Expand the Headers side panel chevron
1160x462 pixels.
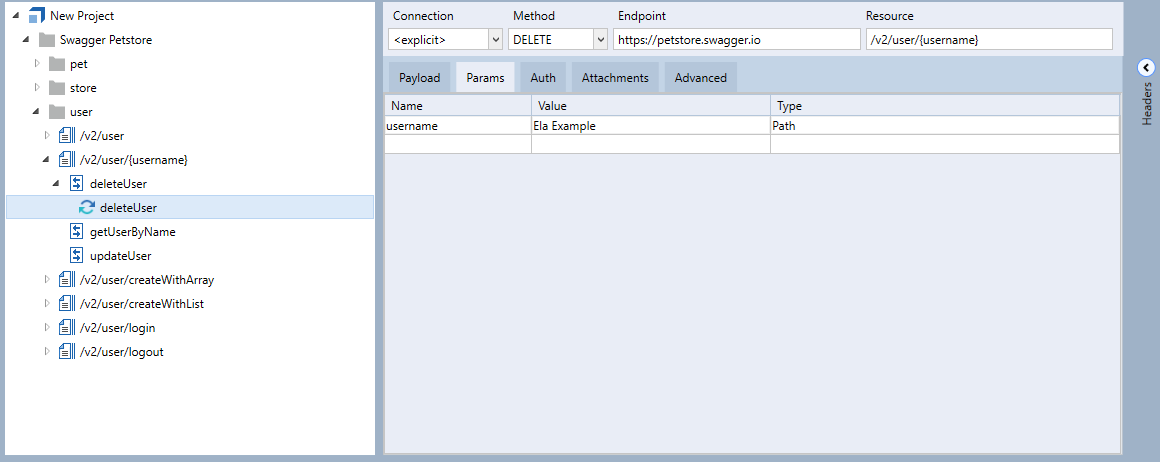pyautogui.click(x=1145, y=68)
